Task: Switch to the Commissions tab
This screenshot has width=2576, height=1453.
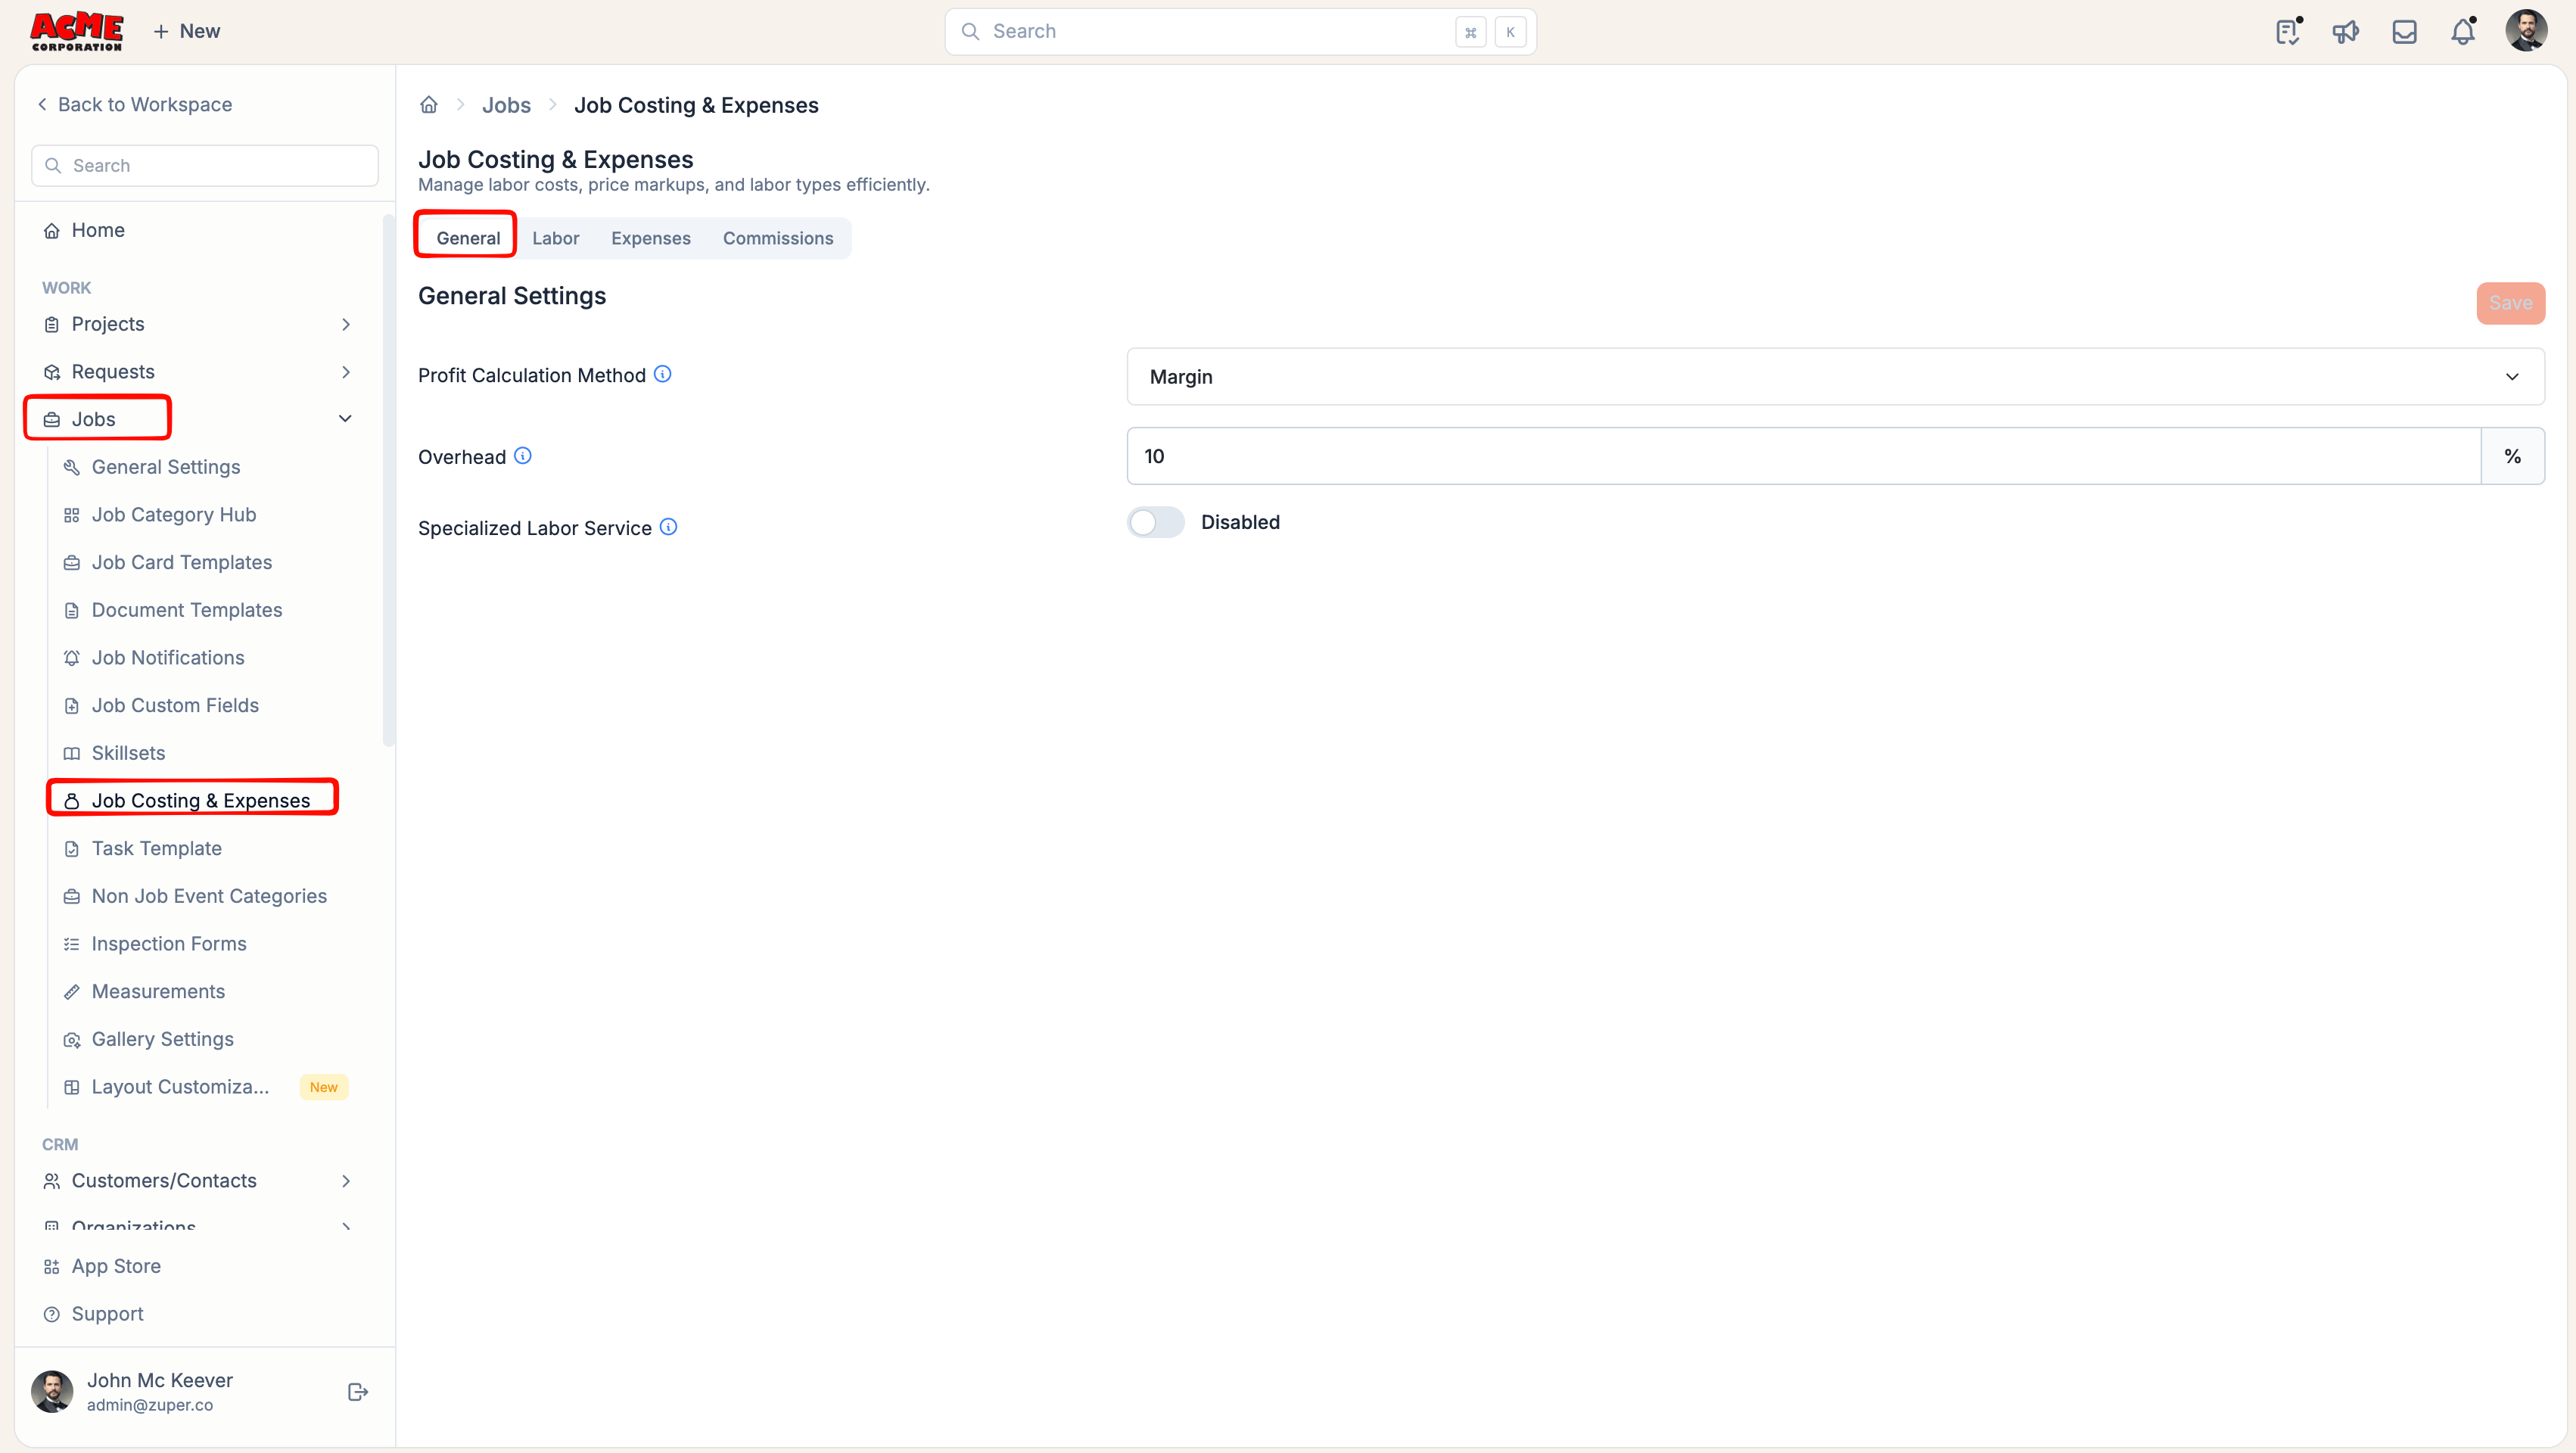Action: 778,238
